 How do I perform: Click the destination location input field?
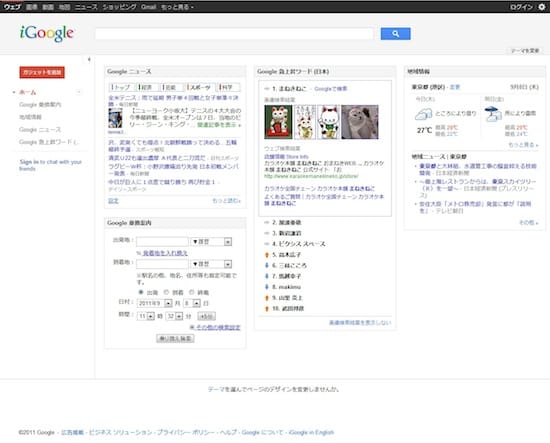[x=162, y=264]
